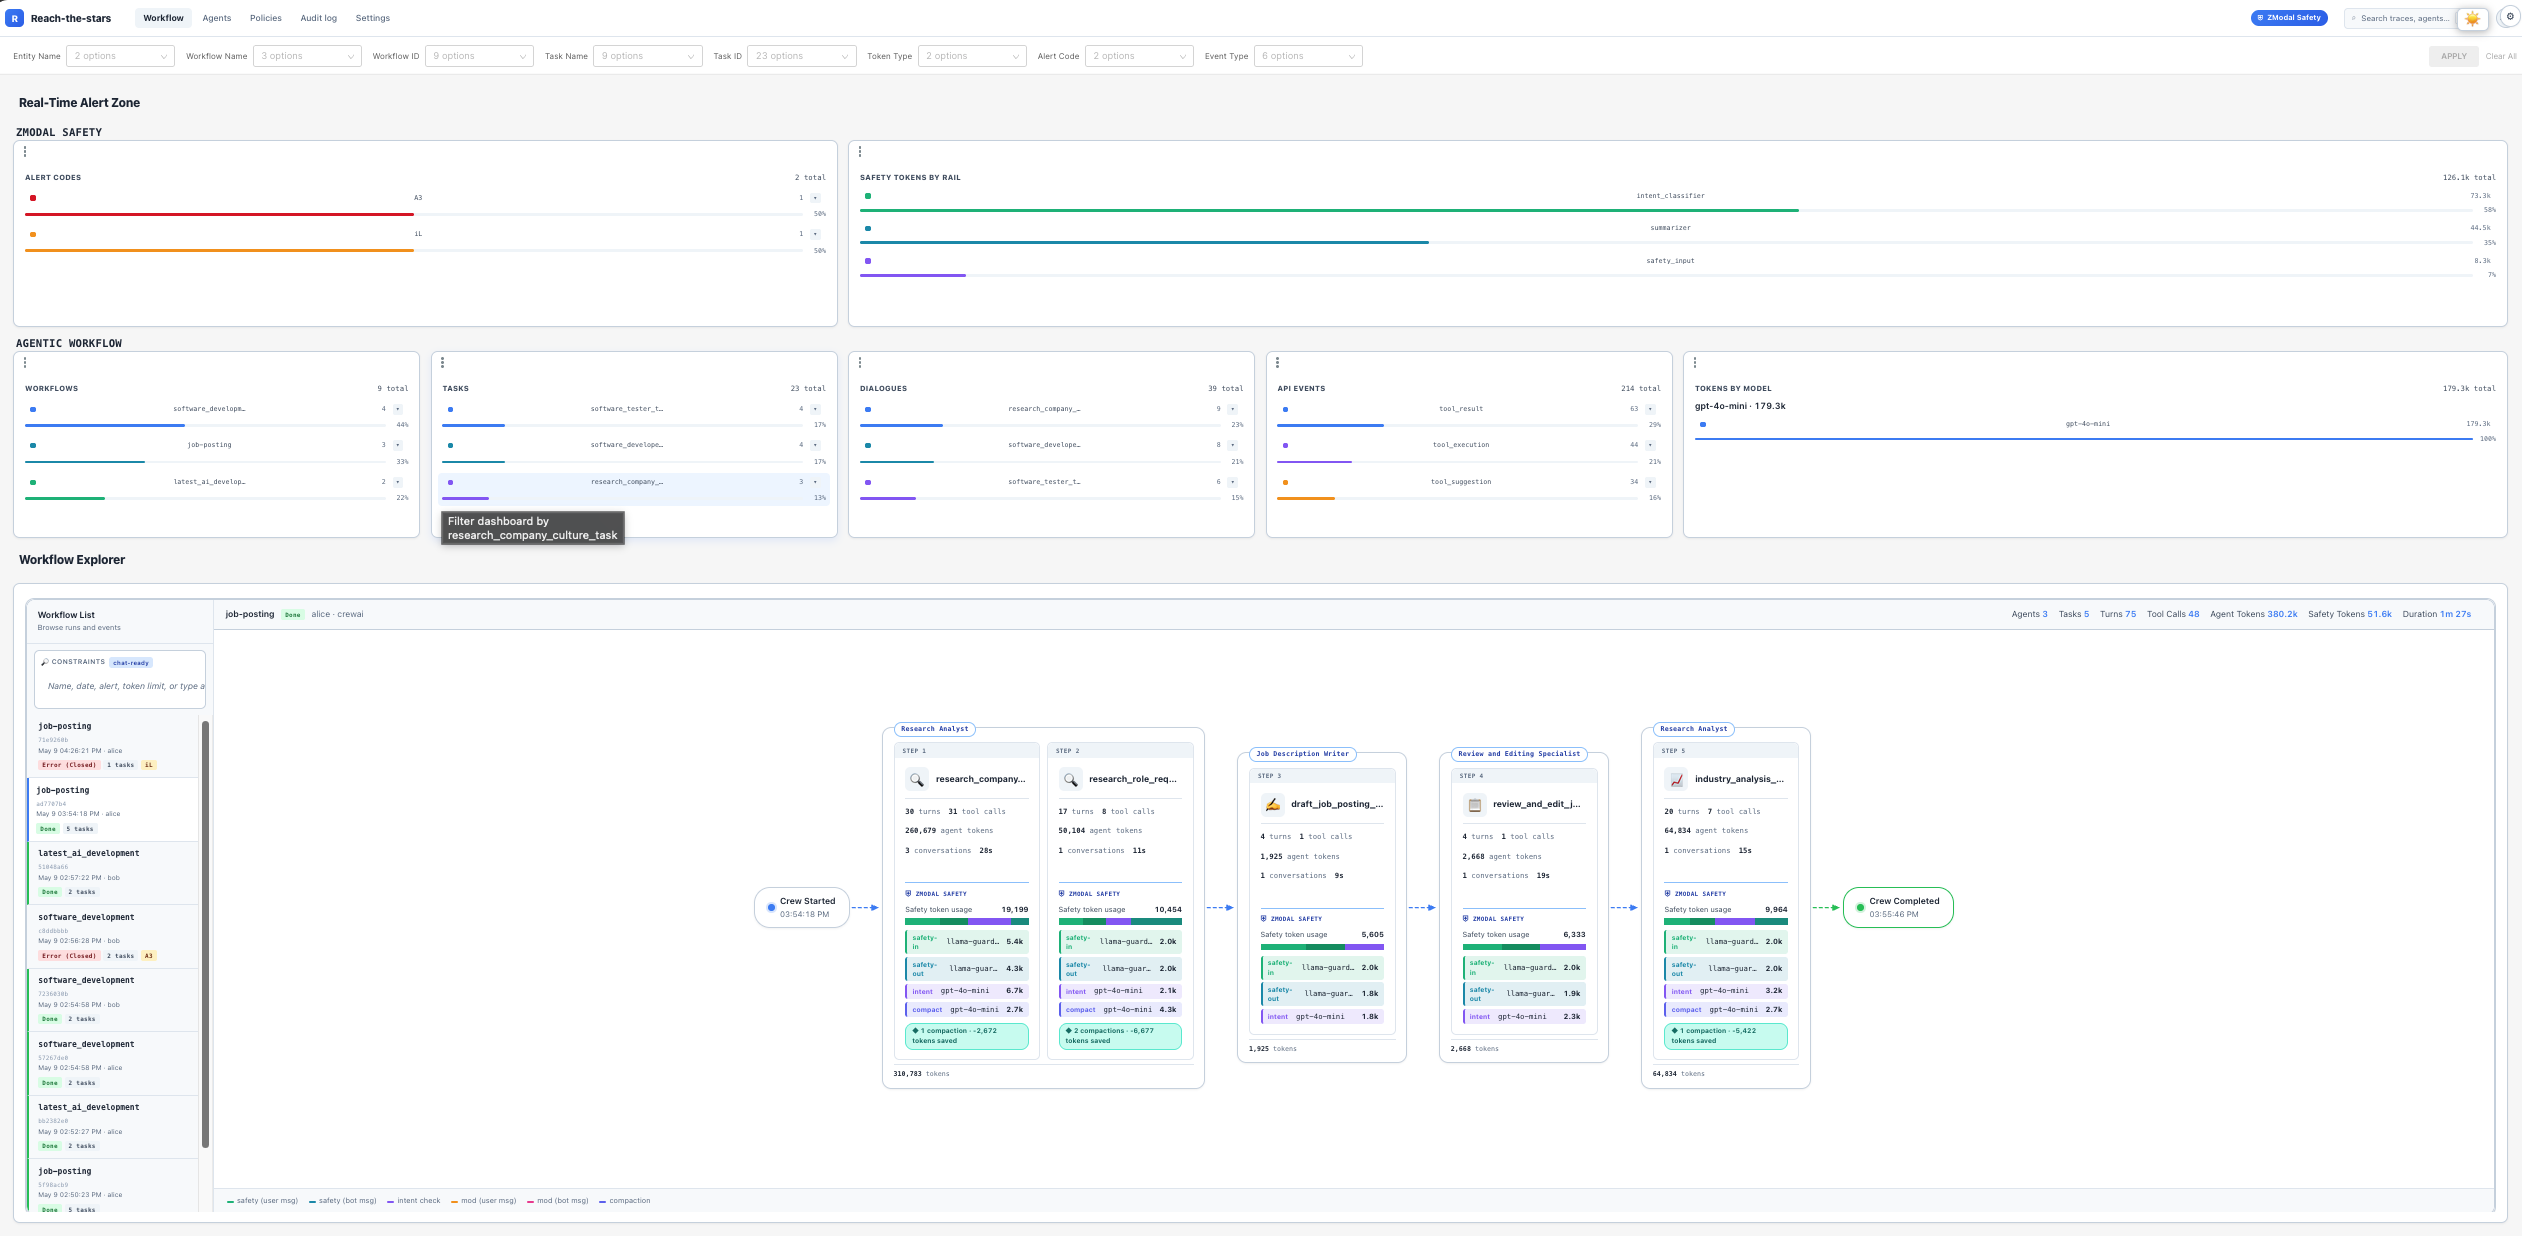Open the API Events panel kebab menu
This screenshot has height=1236, width=2522.
[1278, 363]
